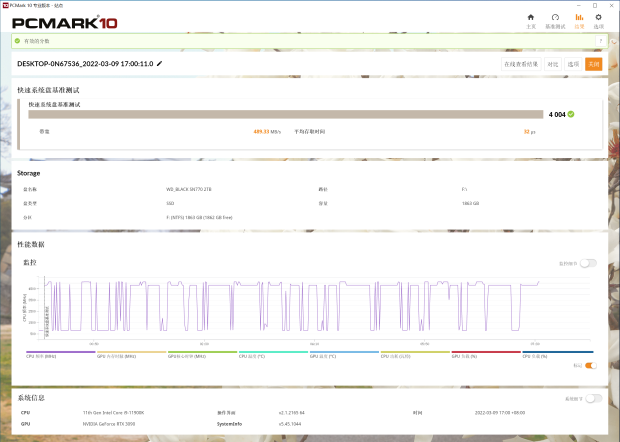
Task: Click the 有效的分数 valid score text
Action: point(37,41)
